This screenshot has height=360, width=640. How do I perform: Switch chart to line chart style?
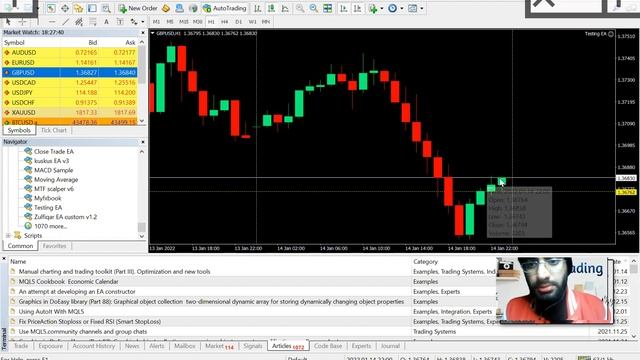(x=285, y=8)
